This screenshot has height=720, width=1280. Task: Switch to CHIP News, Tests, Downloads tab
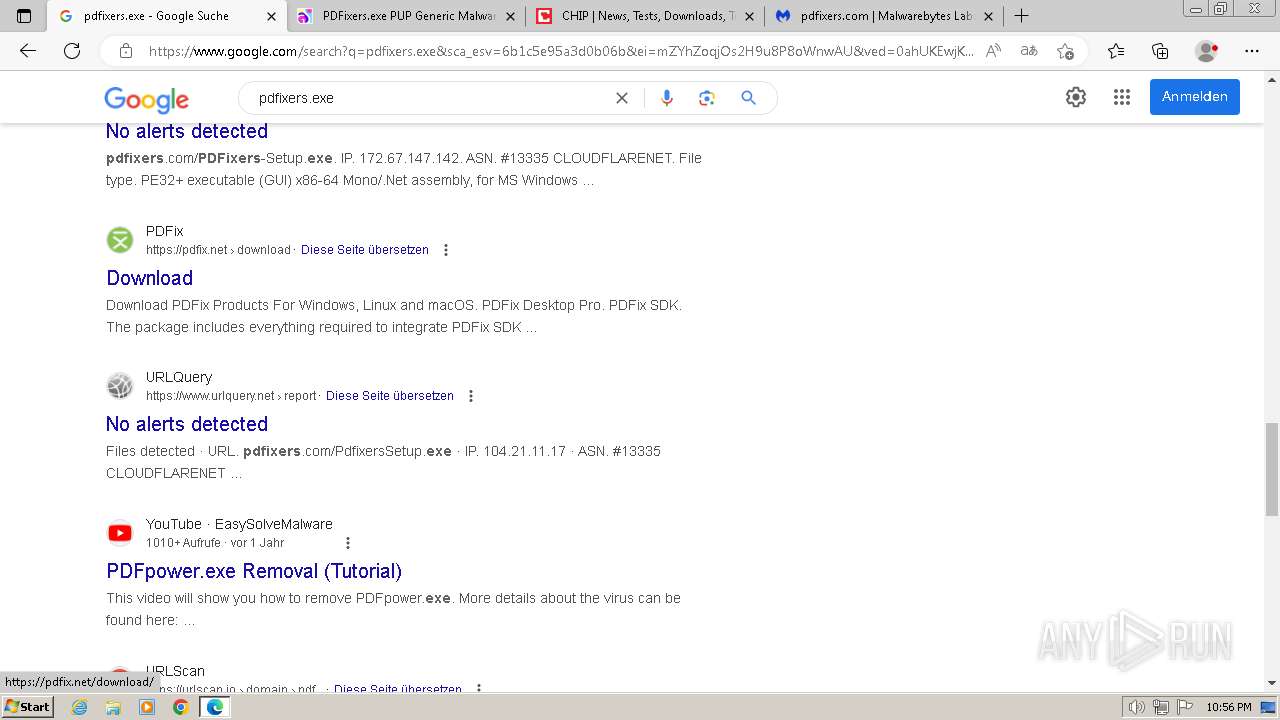(646, 16)
